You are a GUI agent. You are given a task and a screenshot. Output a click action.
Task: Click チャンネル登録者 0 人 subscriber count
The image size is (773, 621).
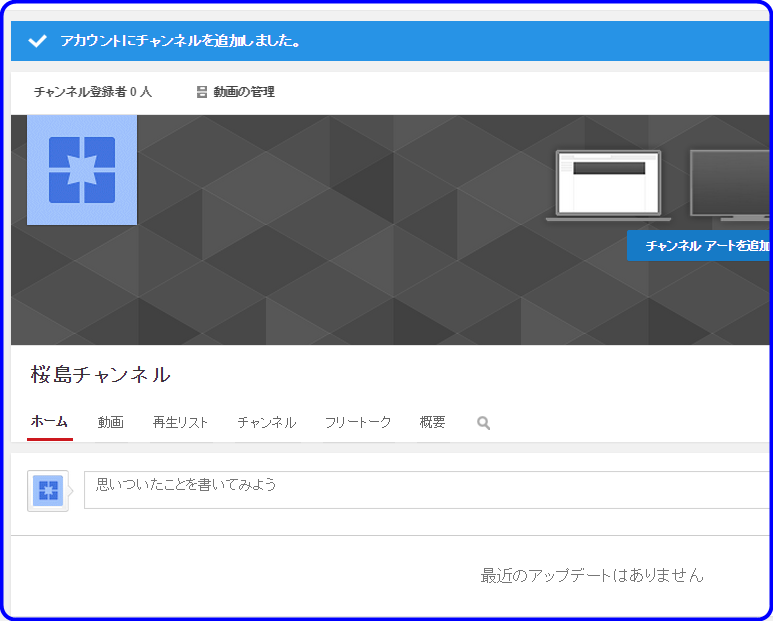(93, 92)
